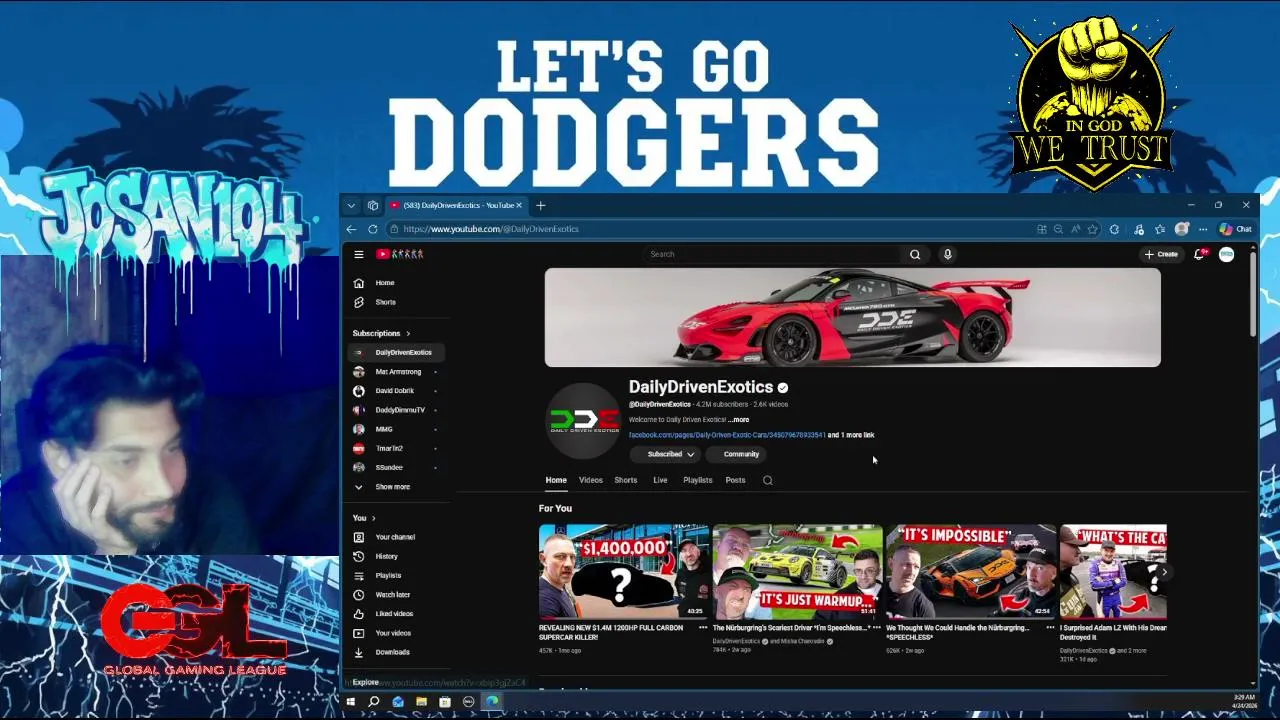Open options for the $1.4M supercar video
The height and width of the screenshot is (720, 1280).
tap(702, 628)
